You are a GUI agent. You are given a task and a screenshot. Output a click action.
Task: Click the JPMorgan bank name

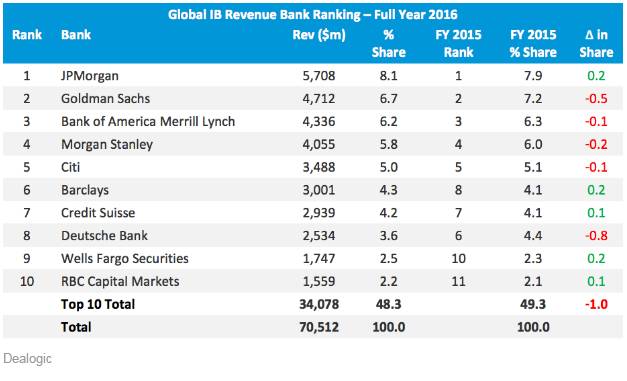pos(90,76)
